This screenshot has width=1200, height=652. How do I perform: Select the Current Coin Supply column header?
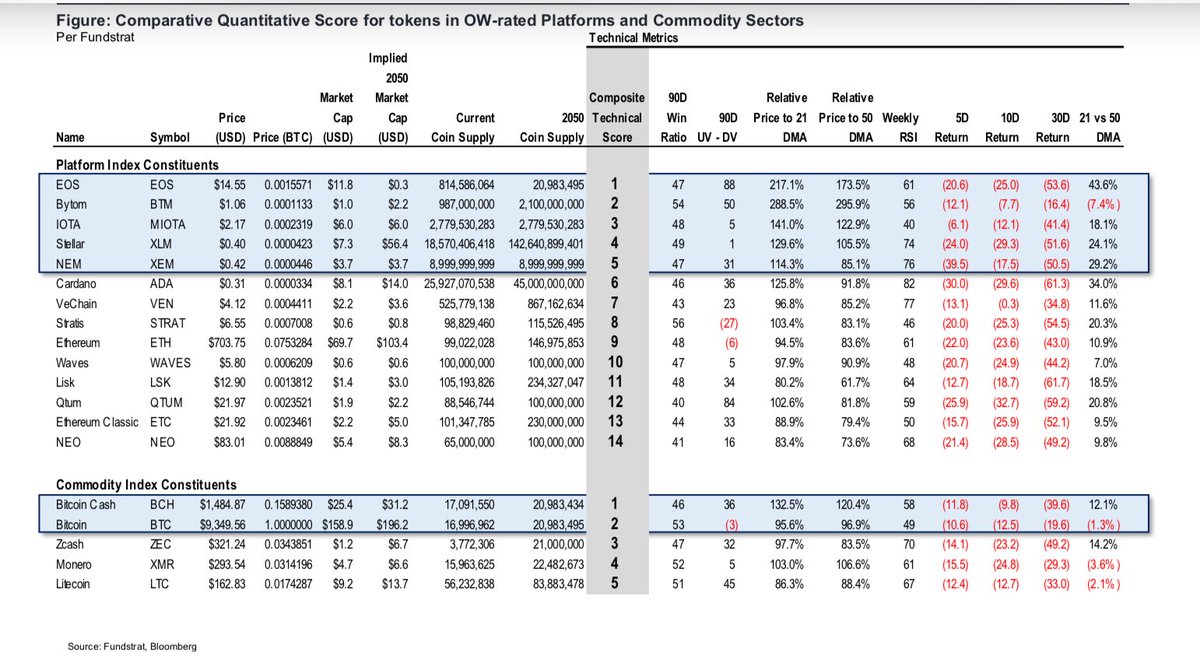(x=461, y=127)
